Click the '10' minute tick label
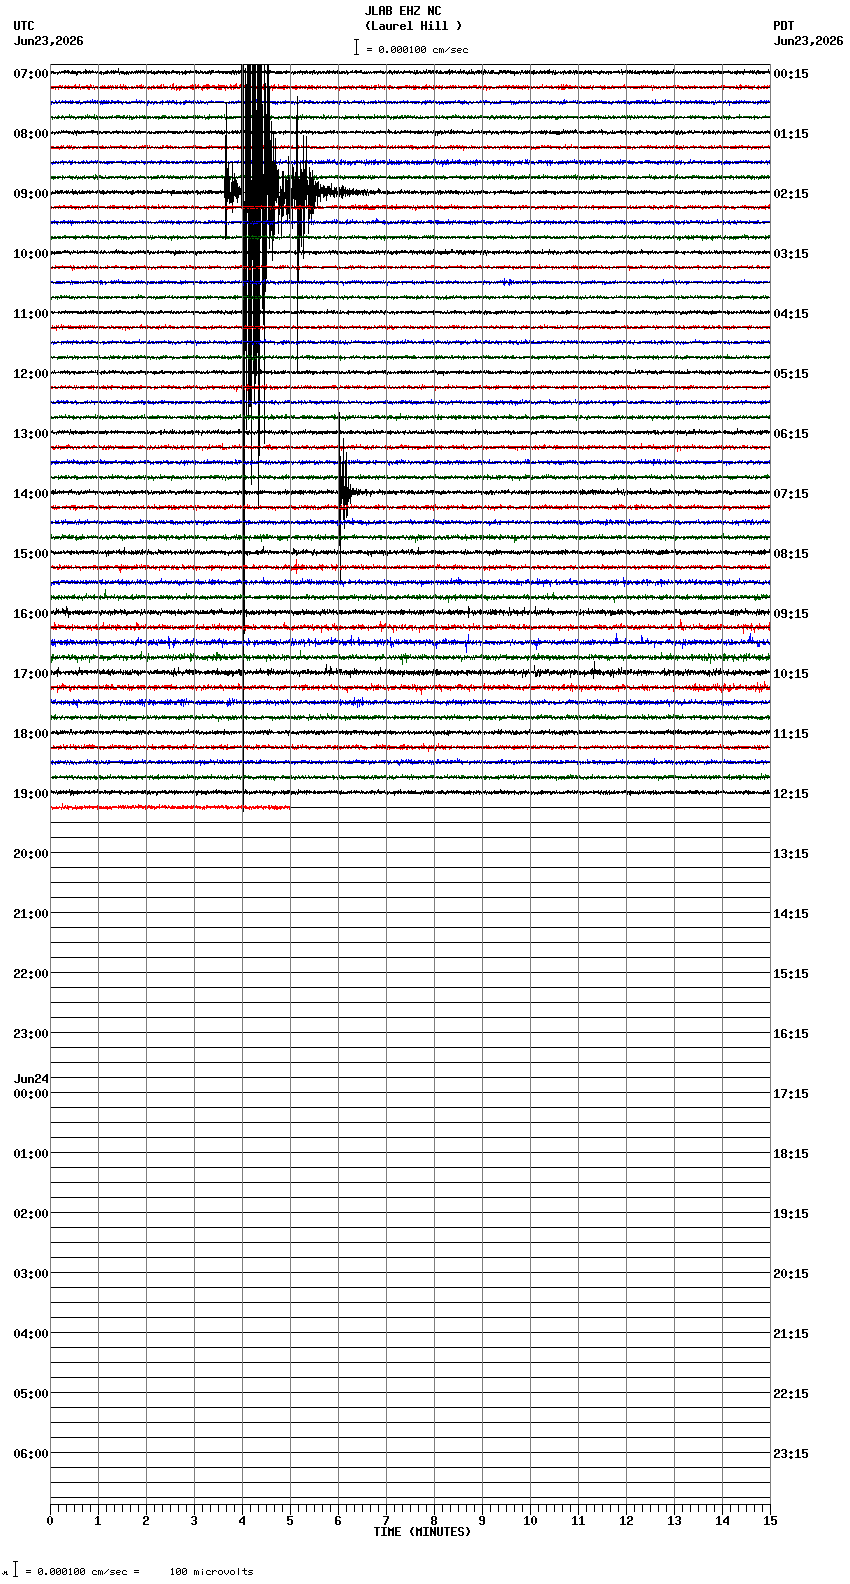This screenshot has width=850, height=1584. [x=530, y=1521]
